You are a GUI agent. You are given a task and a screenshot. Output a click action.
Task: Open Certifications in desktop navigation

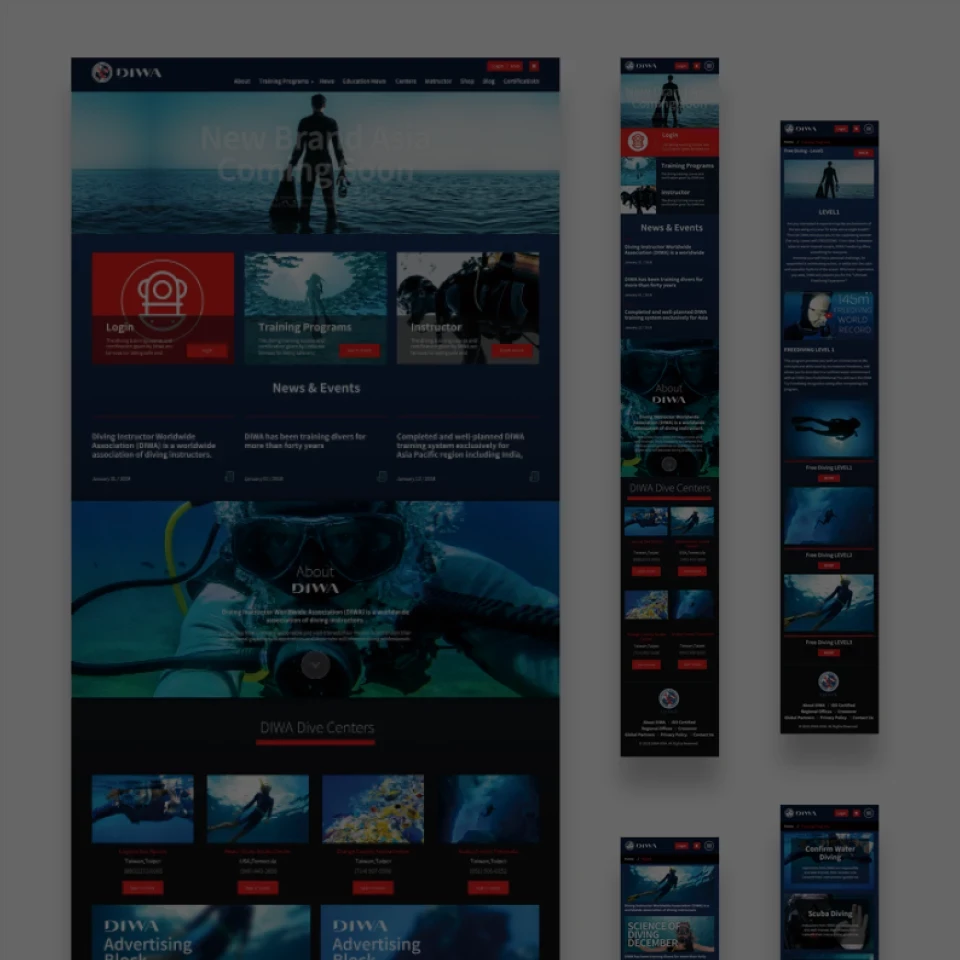coord(521,81)
